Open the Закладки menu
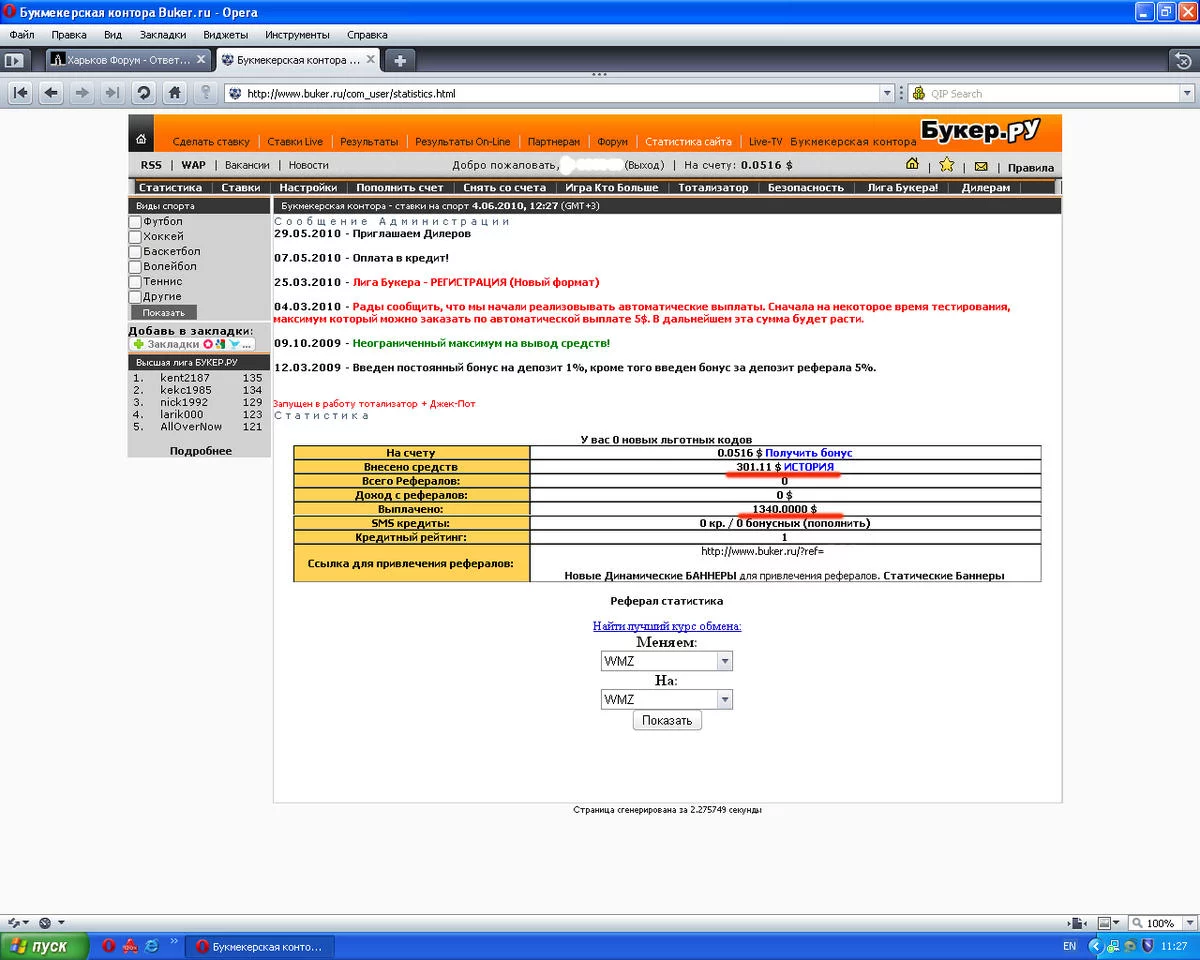Image resolution: width=1200 pixels, height=960 pixels. pyautogui.click(x=162, y=34)
